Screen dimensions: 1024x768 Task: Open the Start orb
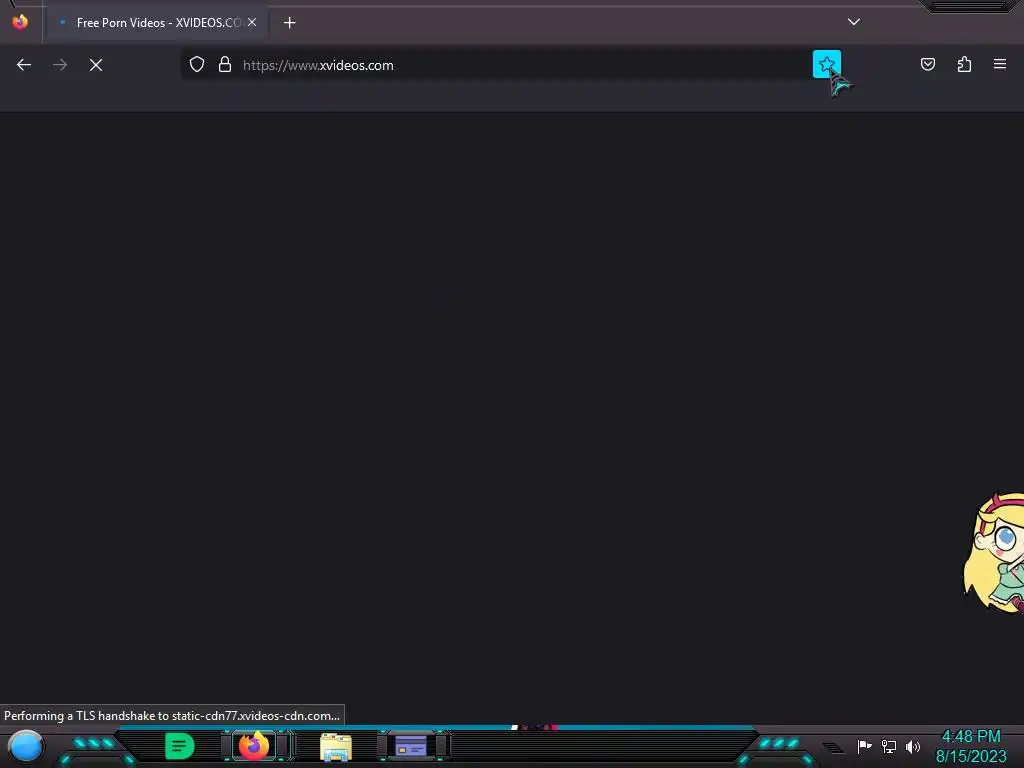[26, 746]
